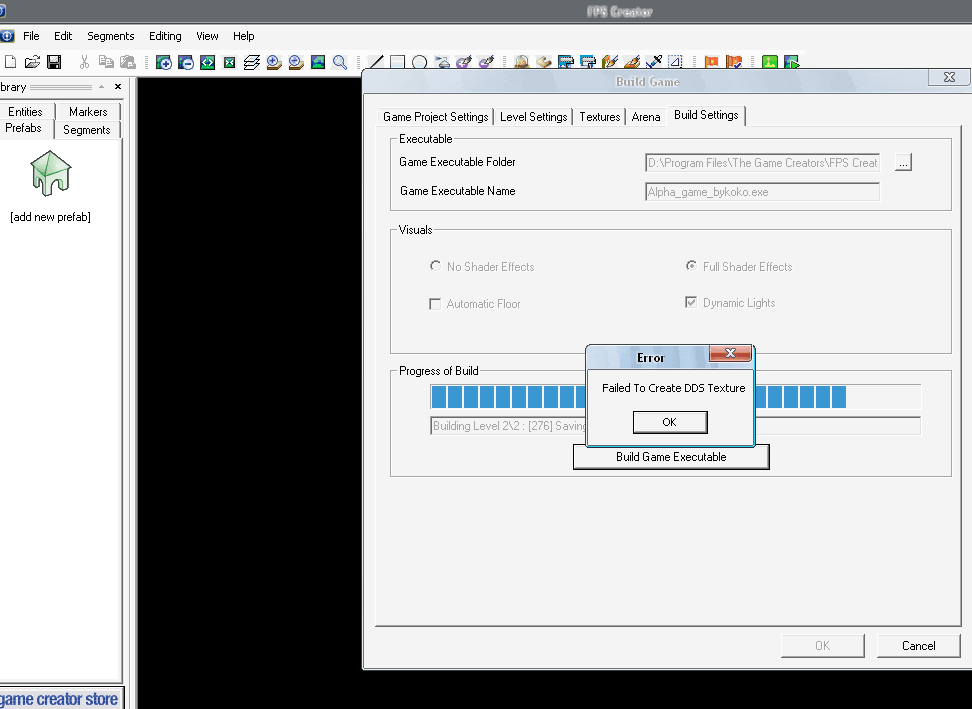Select the circle drawing tool
Image resolution: width=972 pixels, height=709 pixels.
click(420, 62)
